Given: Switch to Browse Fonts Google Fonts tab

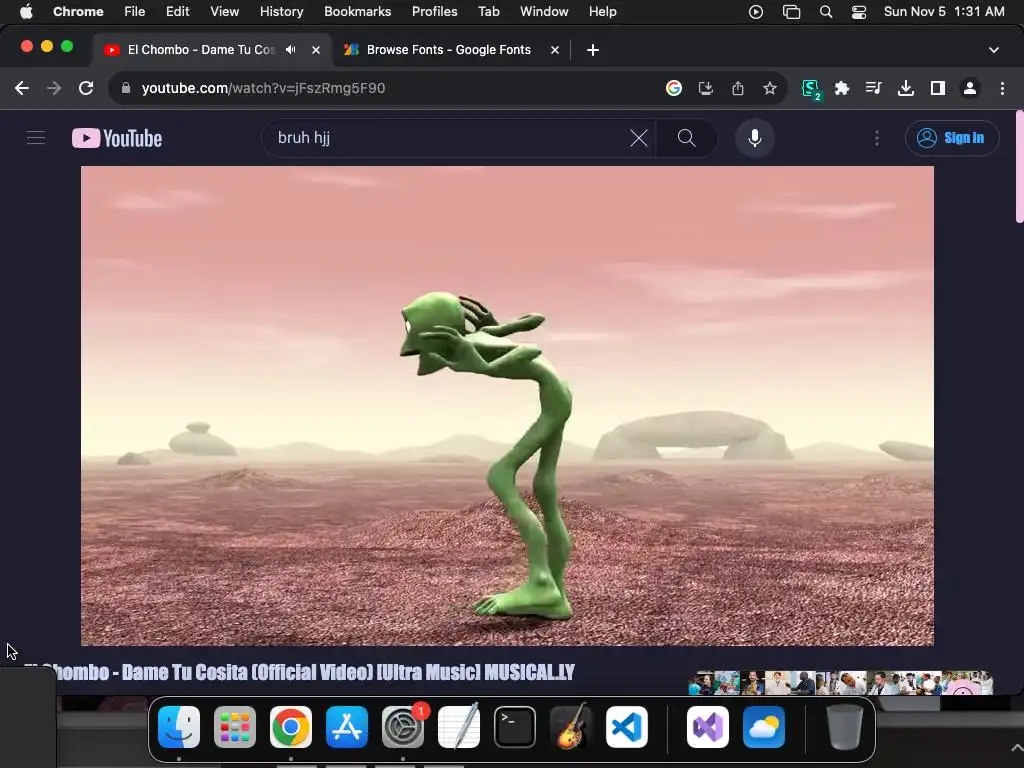Looking at the screenshot, I should (449, 50).
